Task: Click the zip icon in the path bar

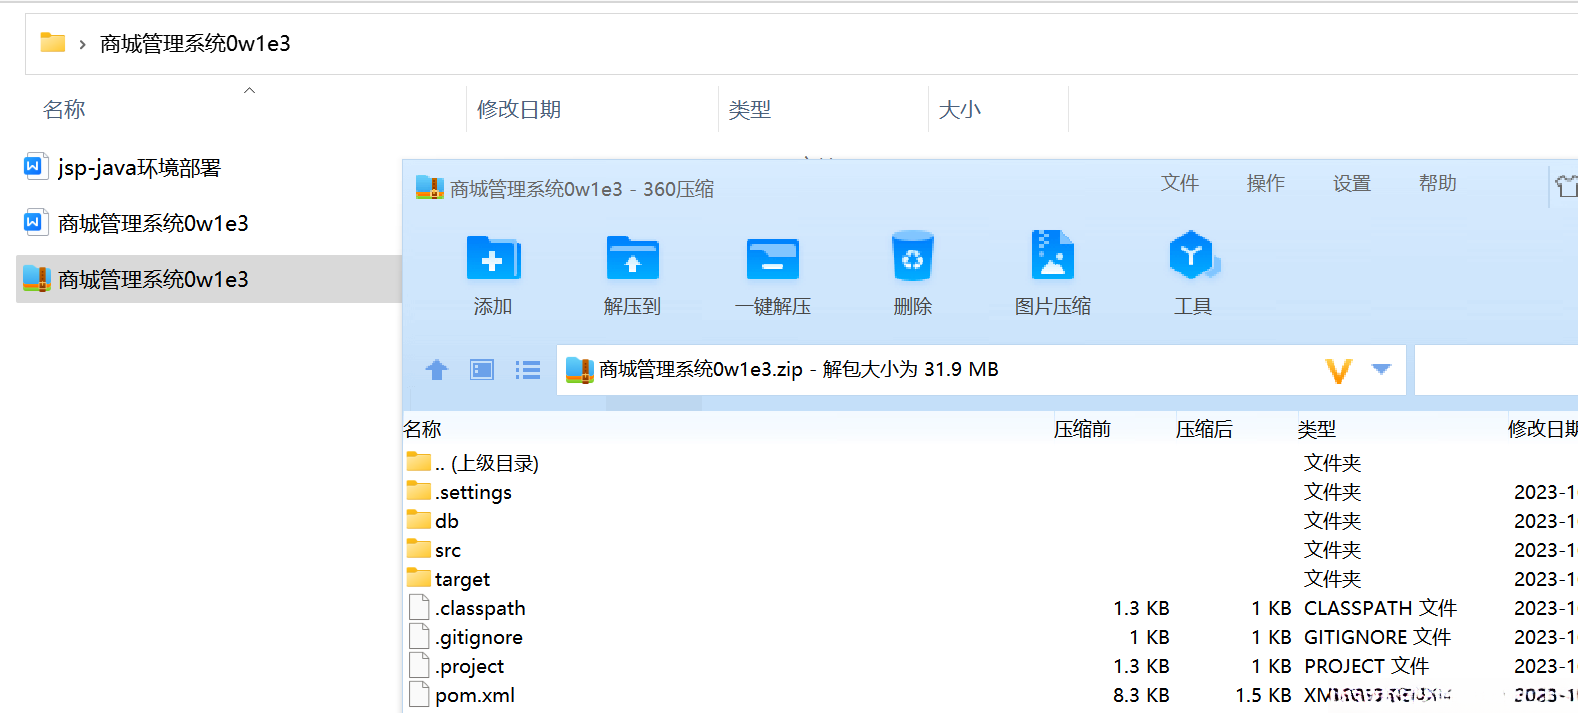Action: coord(580,370)
